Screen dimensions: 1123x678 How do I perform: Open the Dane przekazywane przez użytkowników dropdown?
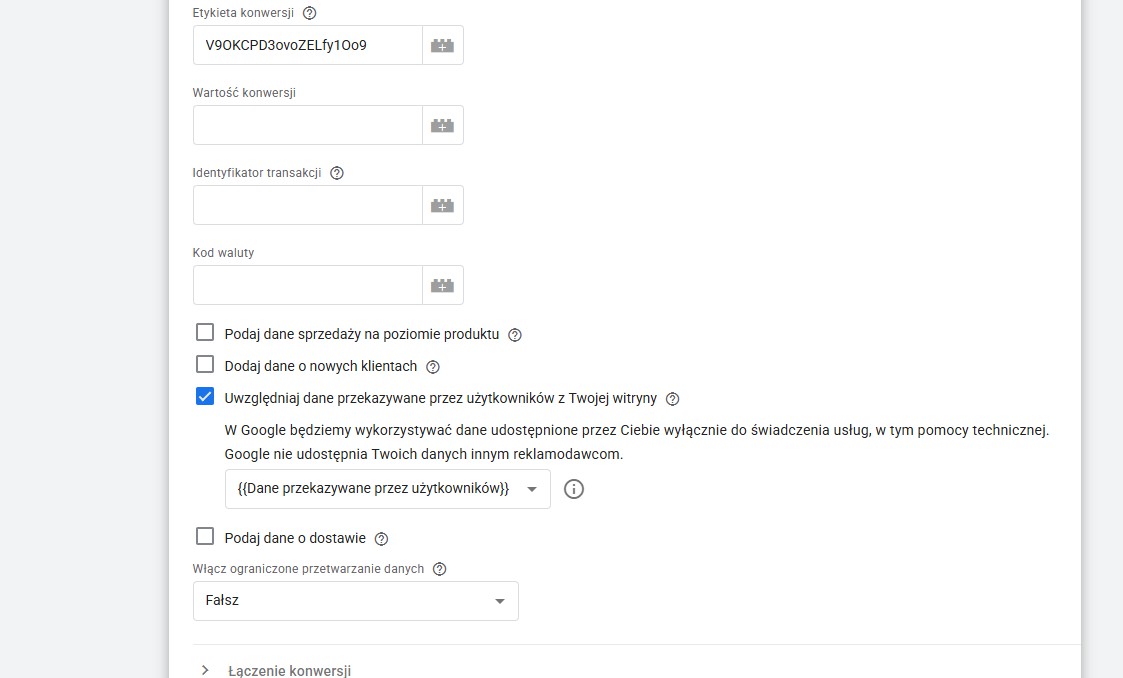click(x=387, y=489)
